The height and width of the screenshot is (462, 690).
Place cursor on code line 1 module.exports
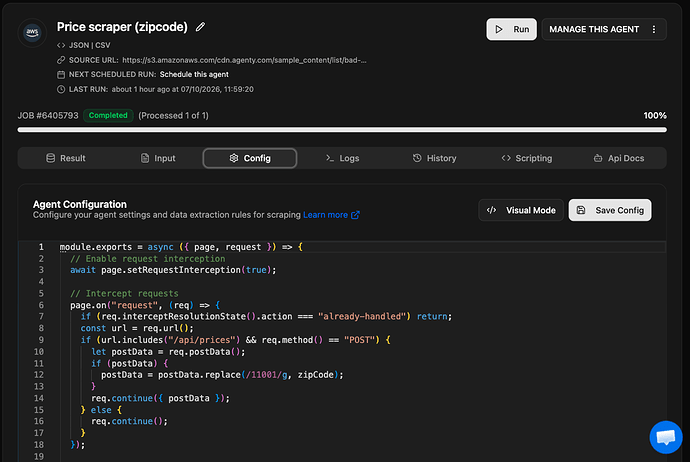click(x=95, y=247)
